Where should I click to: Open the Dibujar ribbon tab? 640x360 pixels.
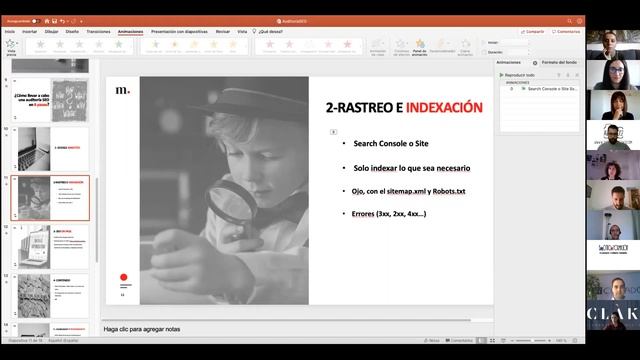click(x=51, y=31)
